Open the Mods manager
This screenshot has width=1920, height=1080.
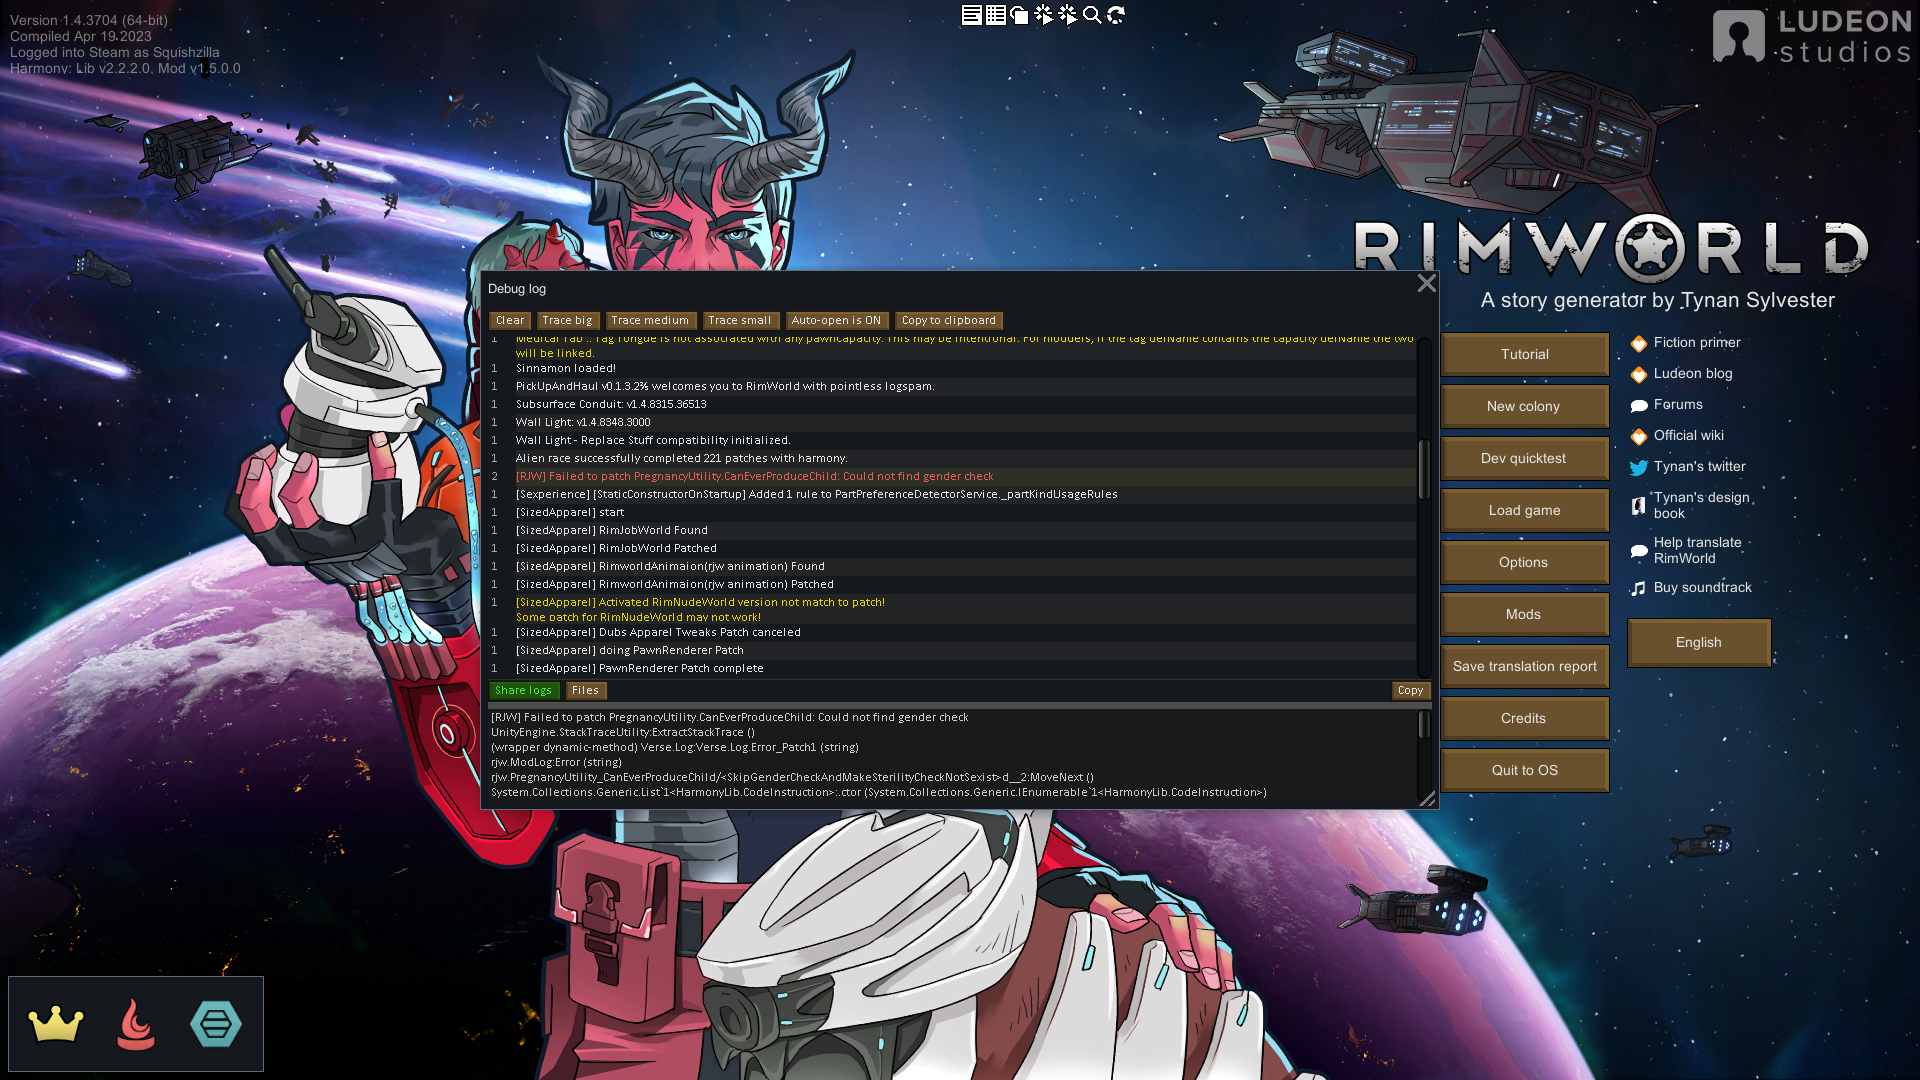1525,615
